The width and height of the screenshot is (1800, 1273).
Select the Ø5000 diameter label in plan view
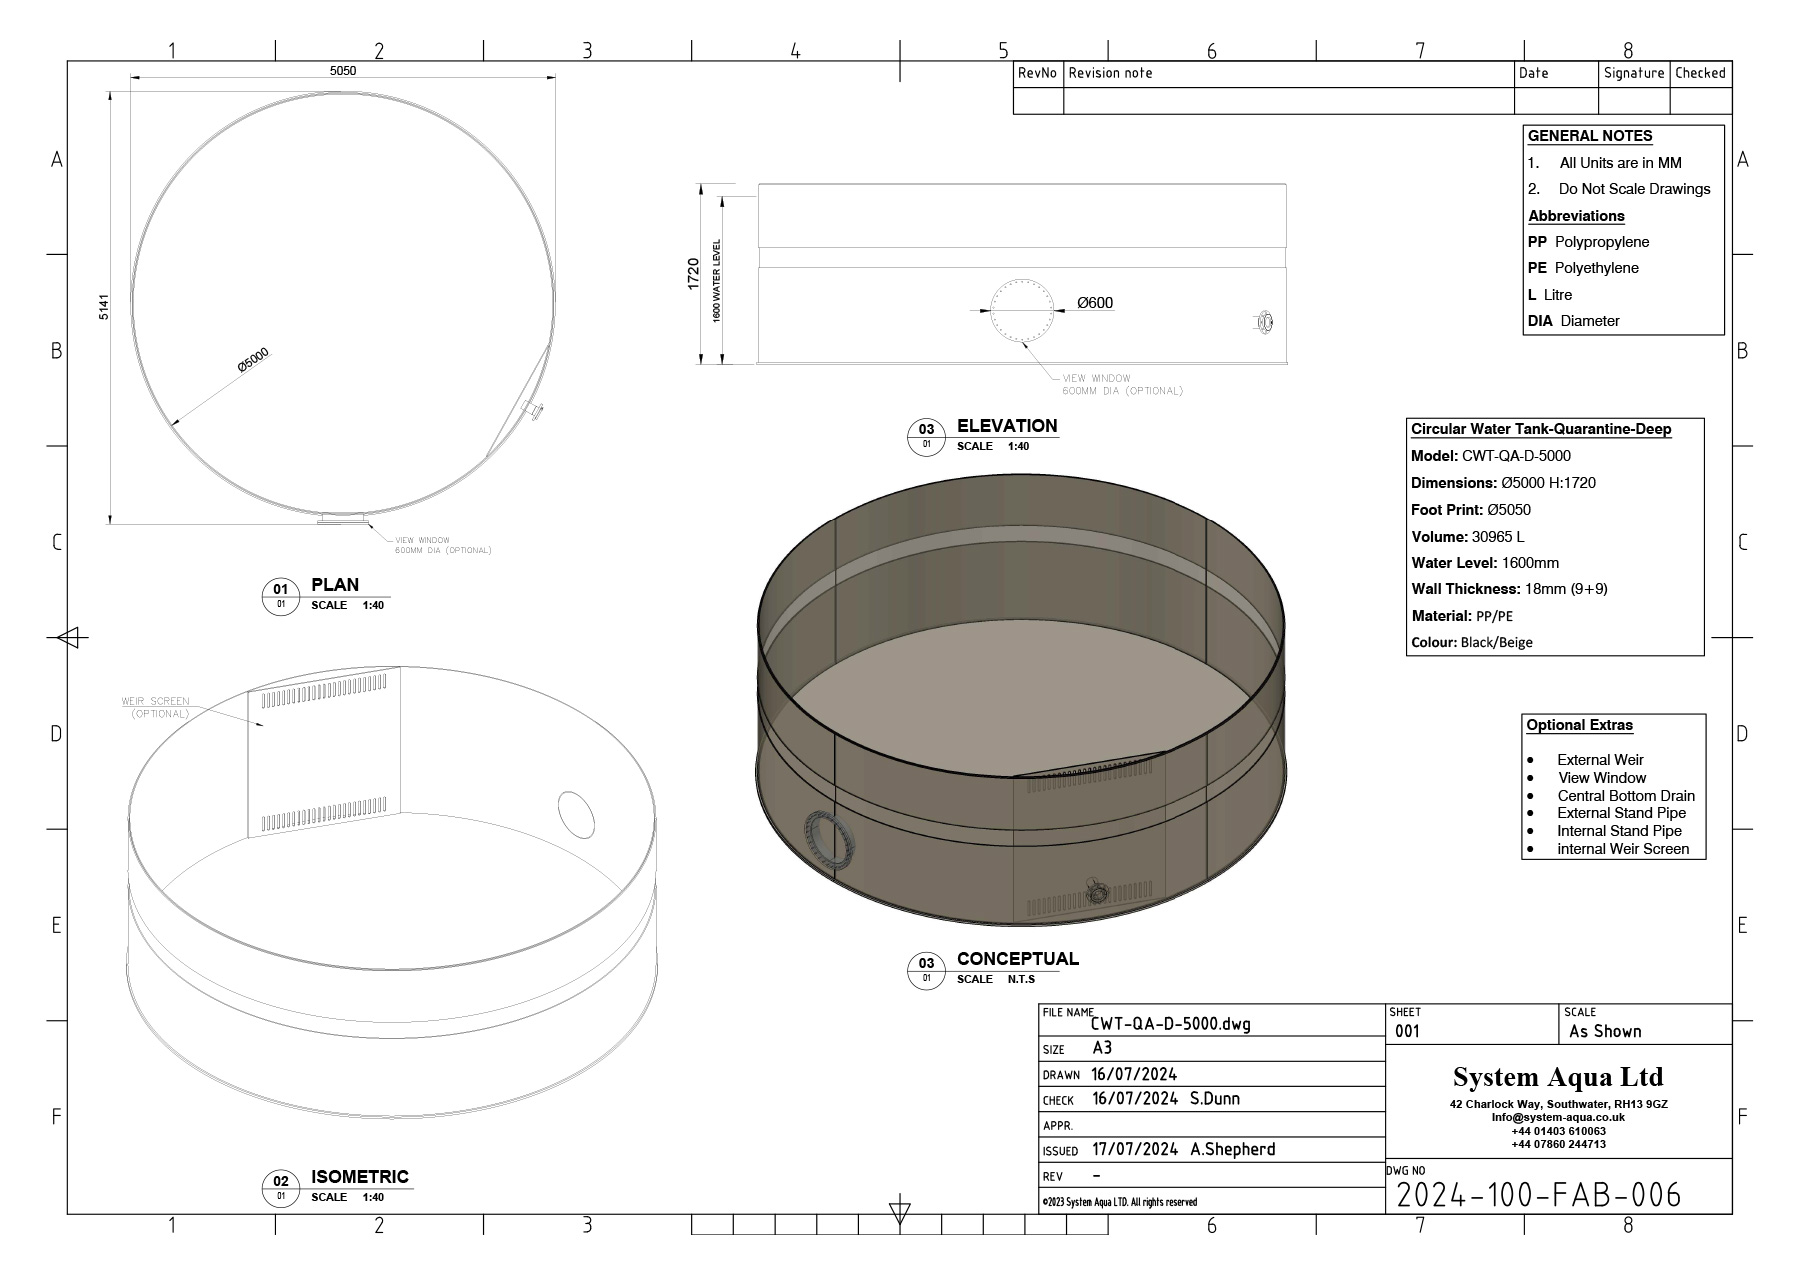pos(253,360)
